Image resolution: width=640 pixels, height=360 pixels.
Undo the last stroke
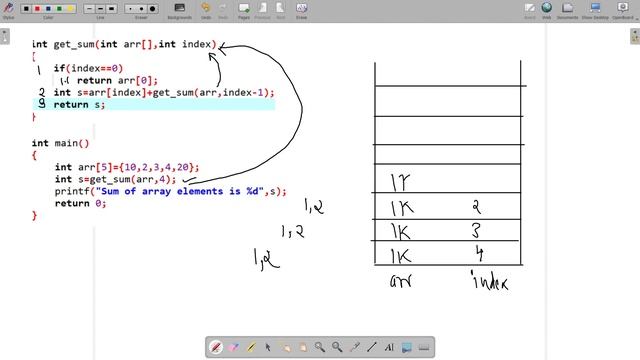tap(206, 10)
